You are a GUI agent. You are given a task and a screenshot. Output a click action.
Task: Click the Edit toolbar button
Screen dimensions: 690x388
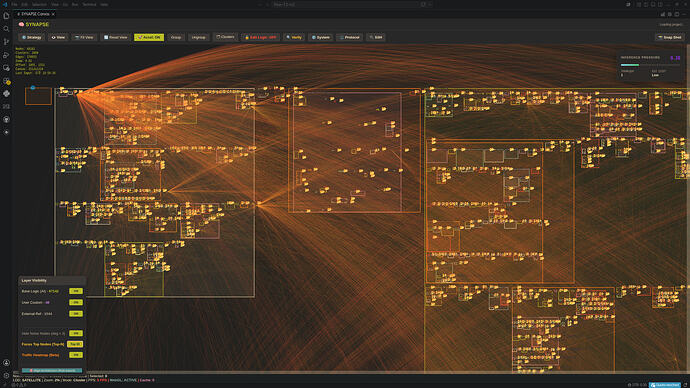pyautogui.click(x=376, y=37)
